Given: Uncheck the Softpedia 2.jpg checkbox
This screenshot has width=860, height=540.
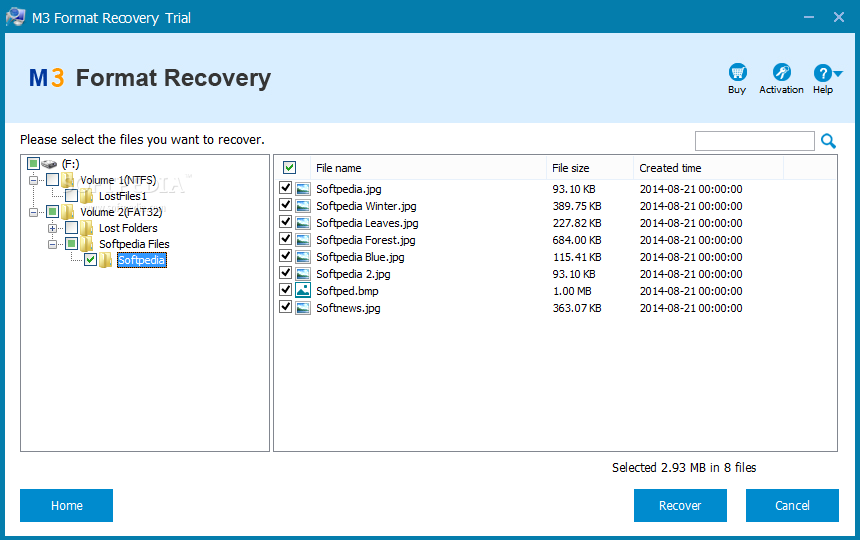Looking at the screenshot, I should pos(285,273).
